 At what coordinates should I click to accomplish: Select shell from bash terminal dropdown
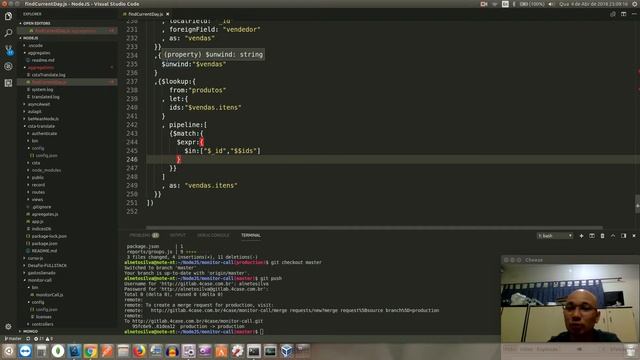tap(555, 236)
